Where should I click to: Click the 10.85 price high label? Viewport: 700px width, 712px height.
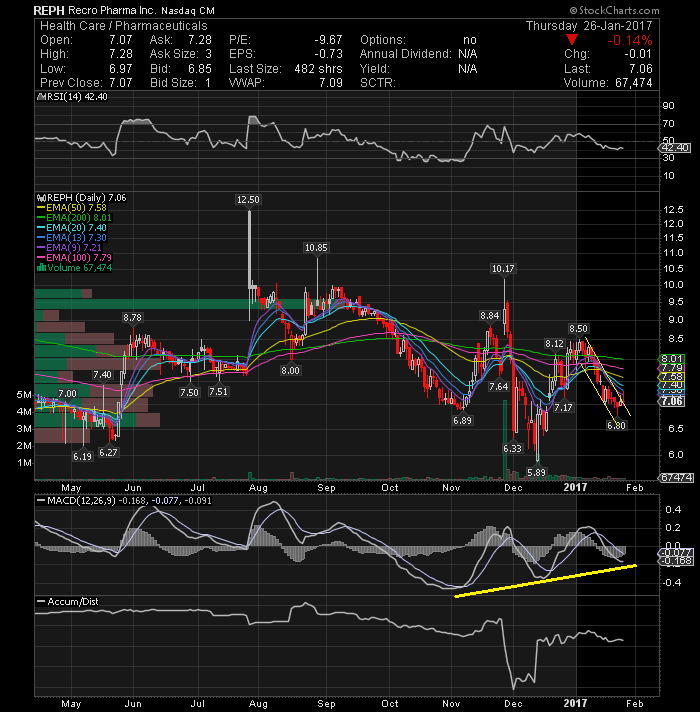point(316,248)
